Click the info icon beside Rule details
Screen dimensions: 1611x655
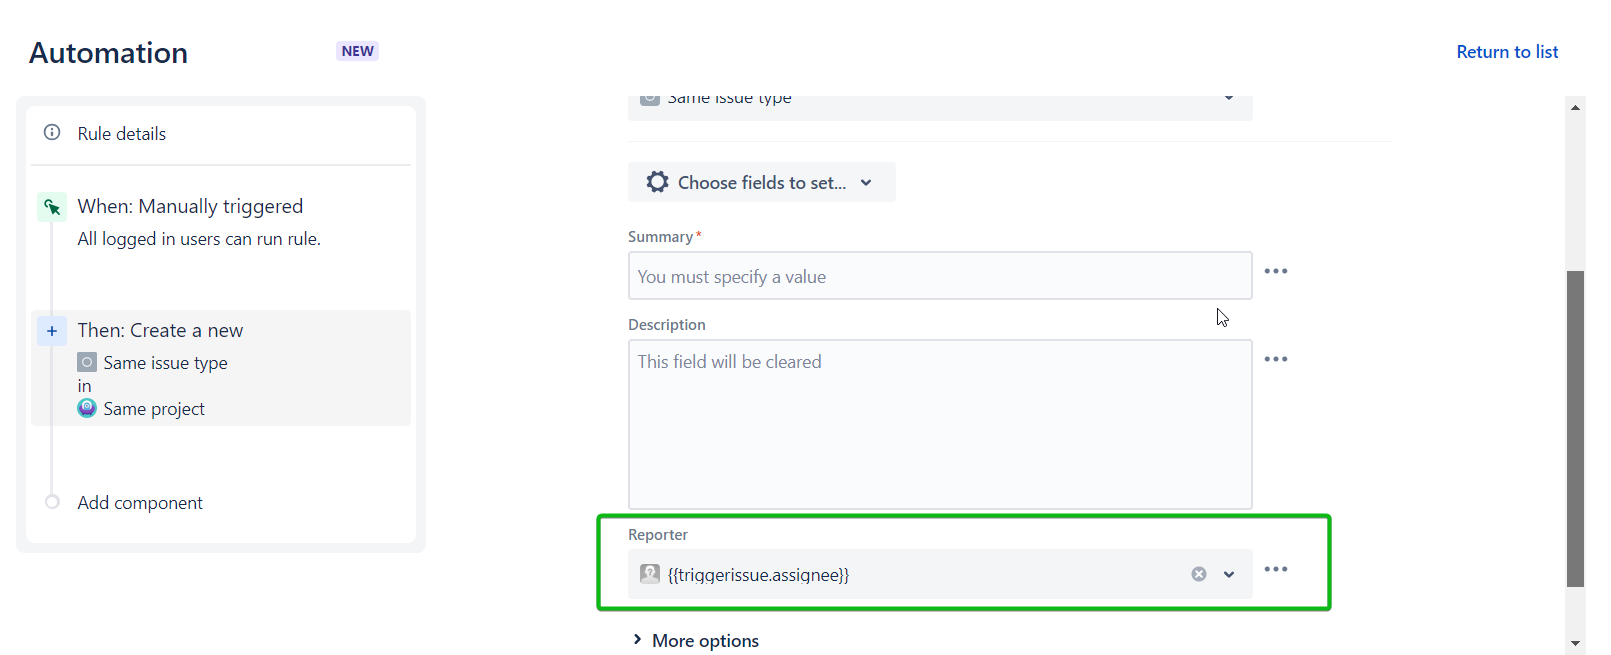[x=51, y=133]
